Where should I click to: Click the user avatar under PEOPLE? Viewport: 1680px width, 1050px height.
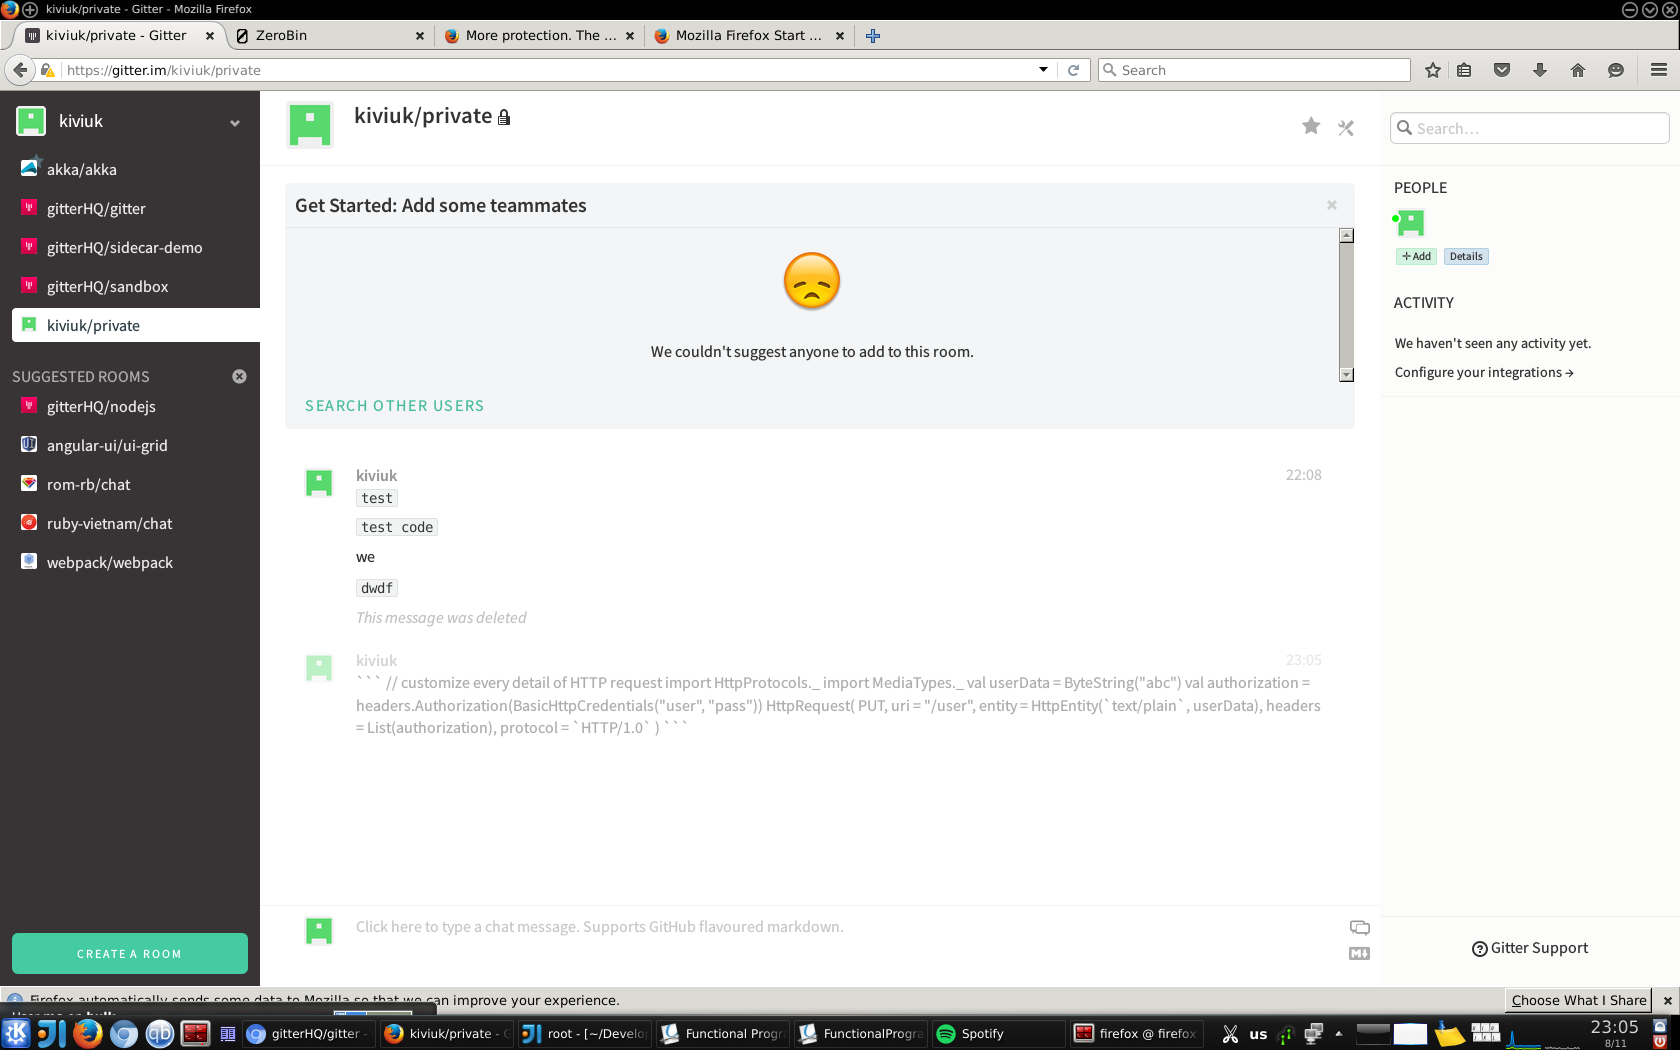tap(1411, 222)
